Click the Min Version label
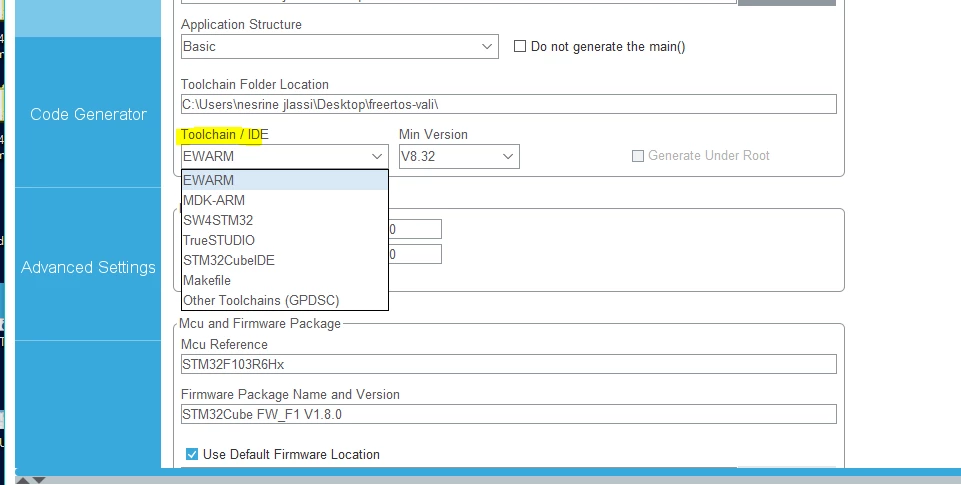 pos(433,134)
